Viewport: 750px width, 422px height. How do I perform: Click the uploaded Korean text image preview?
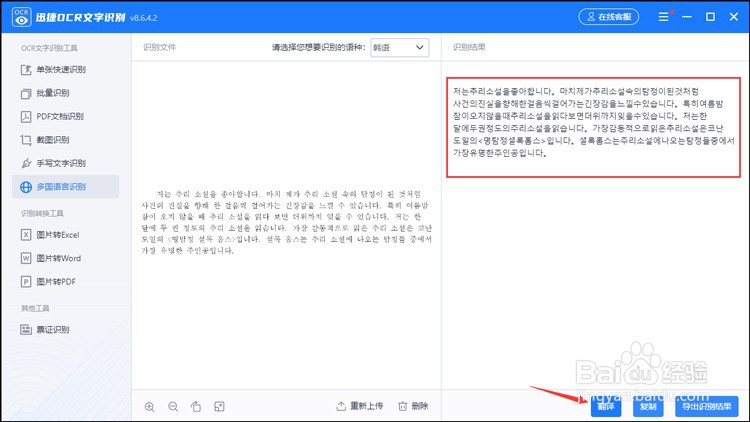[x=286, y=222]
